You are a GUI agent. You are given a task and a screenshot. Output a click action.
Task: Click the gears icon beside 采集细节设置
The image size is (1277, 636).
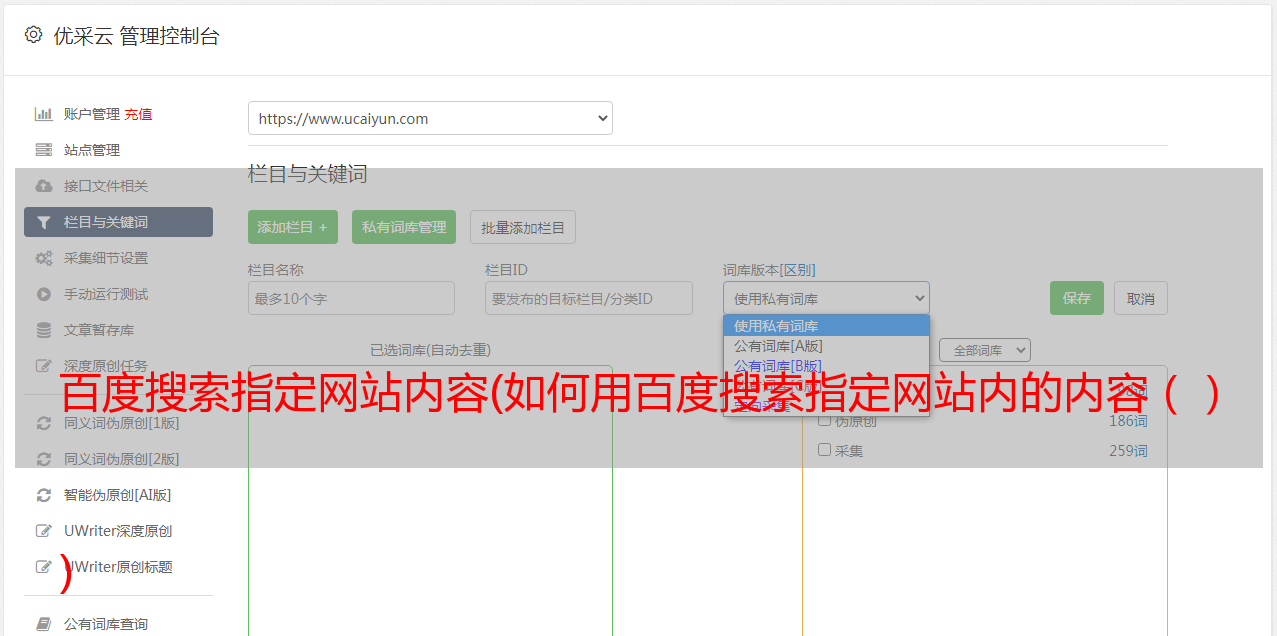[43, 258]
